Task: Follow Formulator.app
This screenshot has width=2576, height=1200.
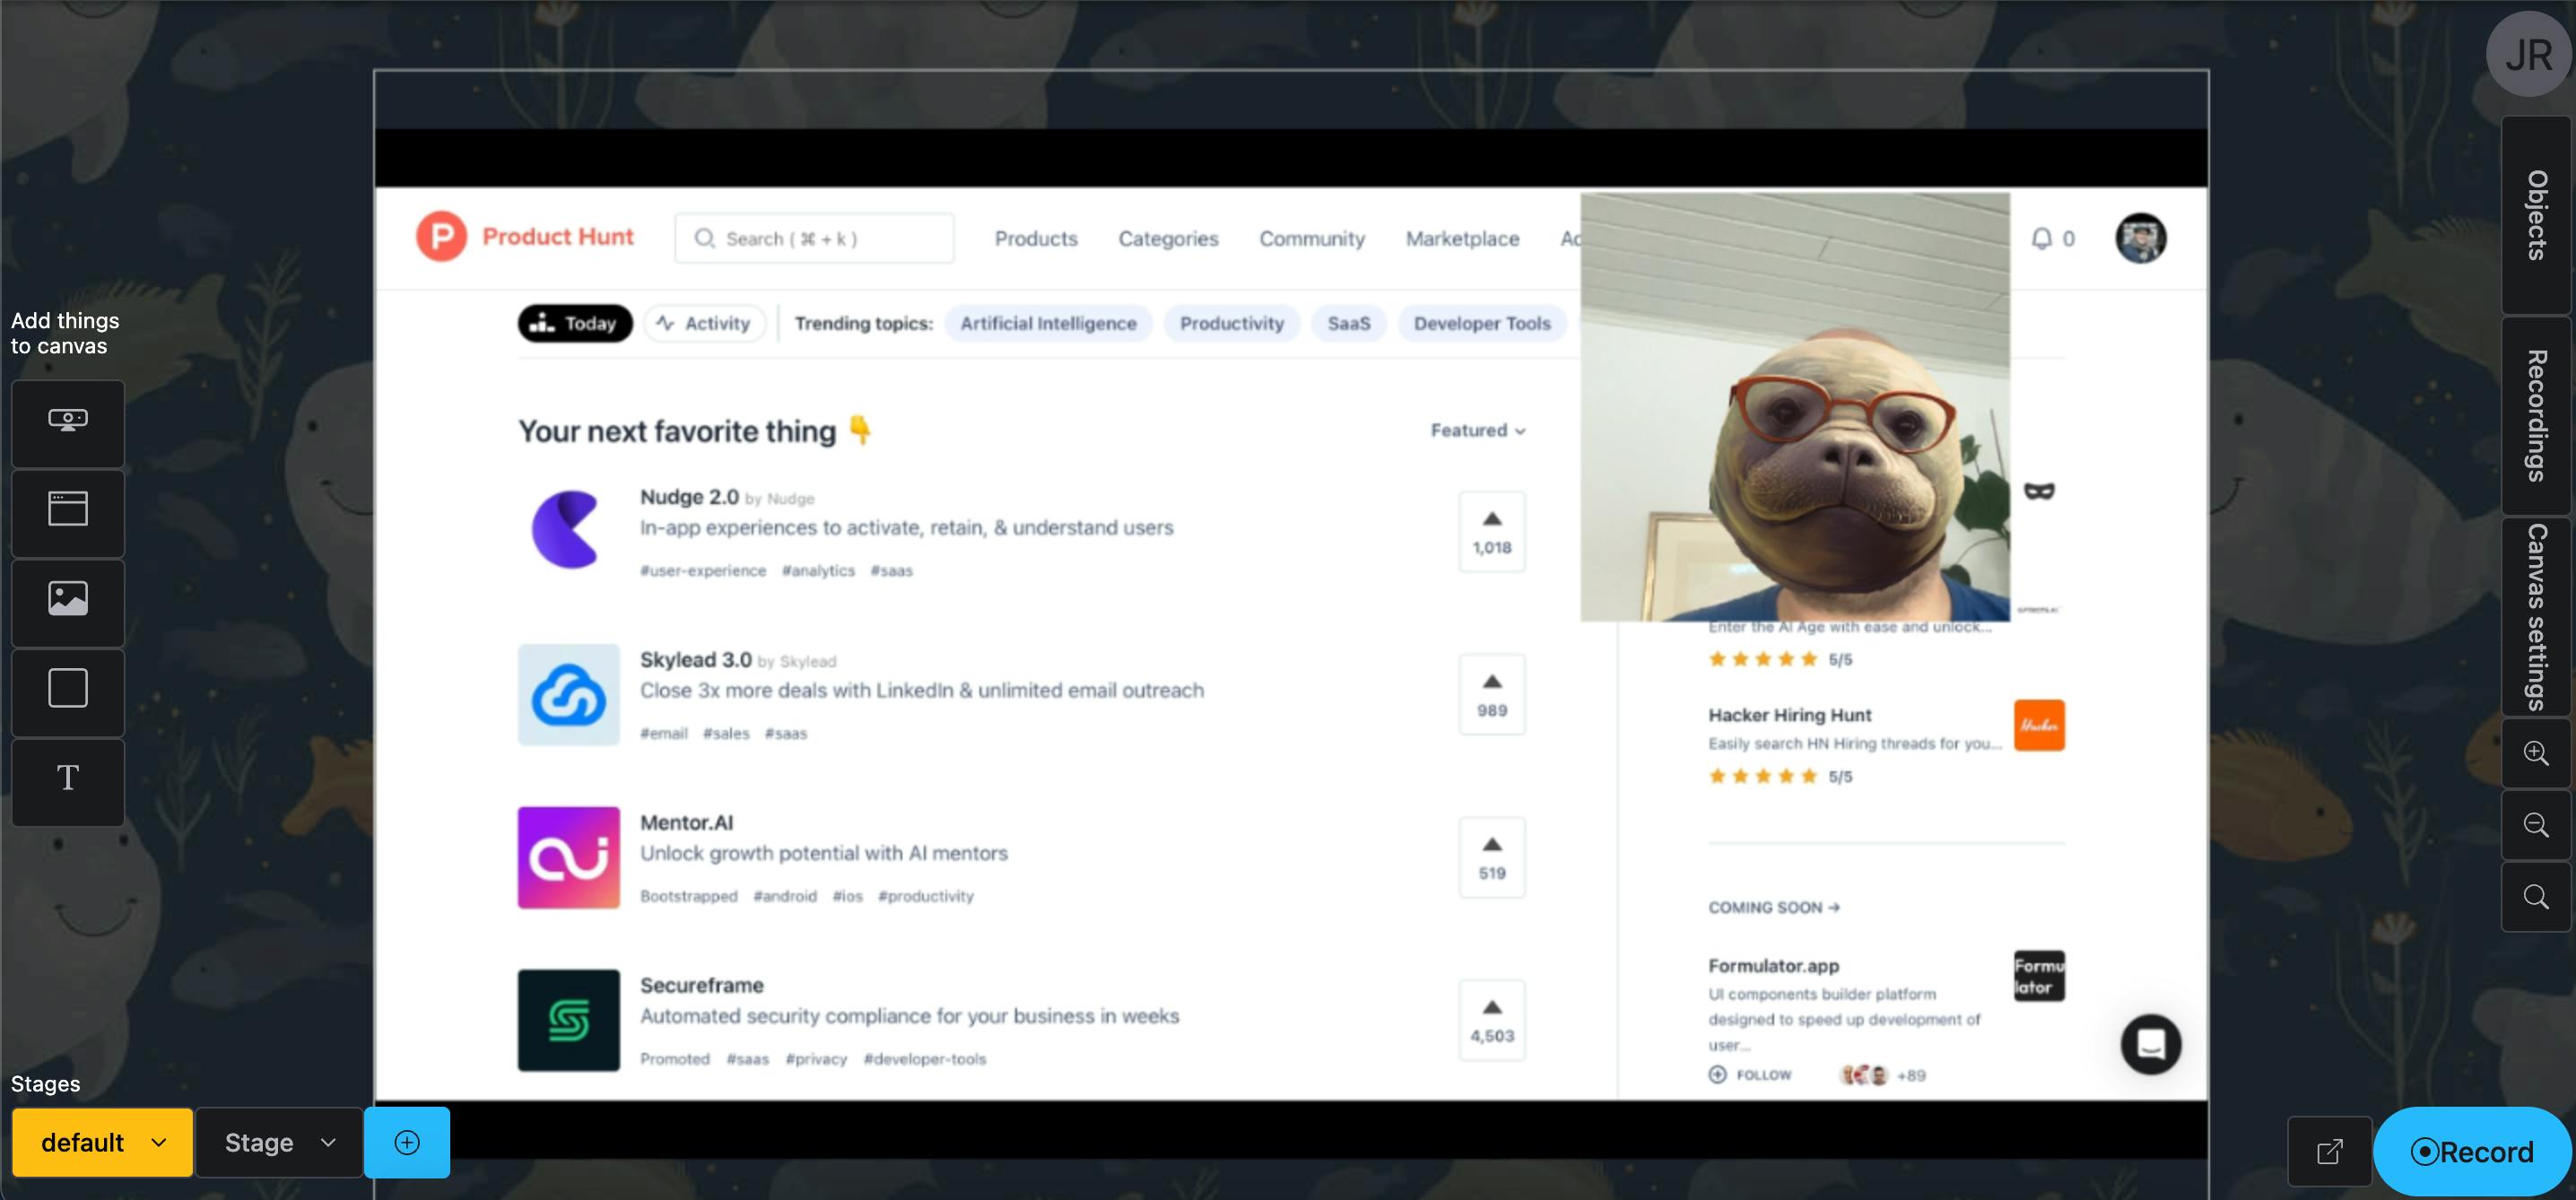Action: (1750, 1075)
